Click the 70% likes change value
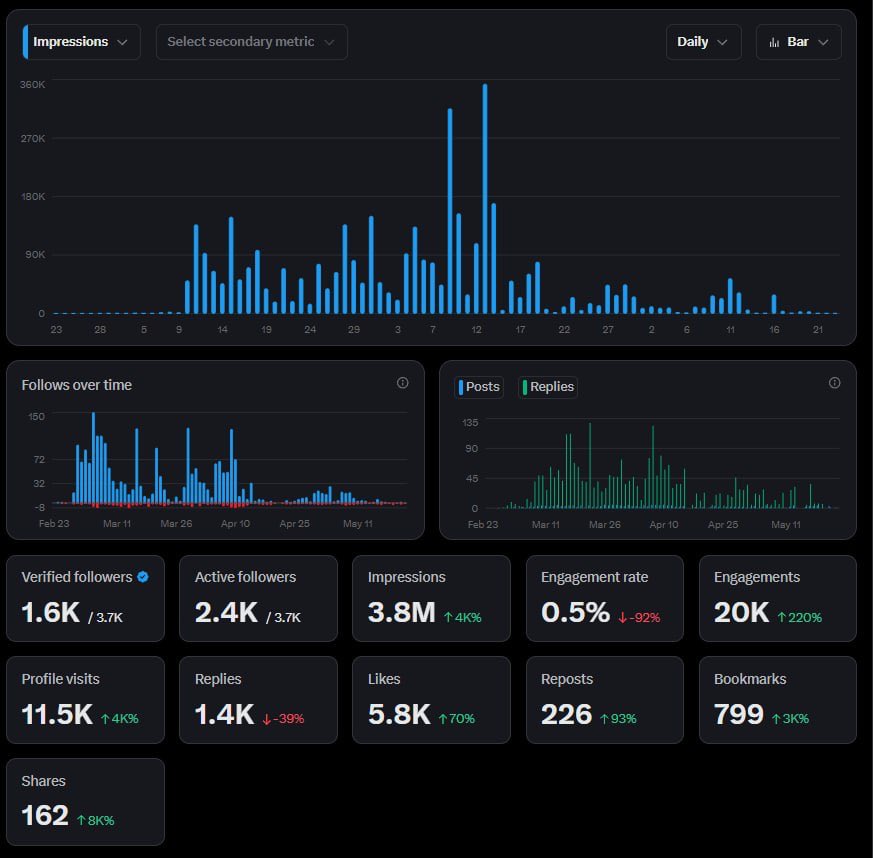Screen dimensions: 873x858 coord(457,719)
